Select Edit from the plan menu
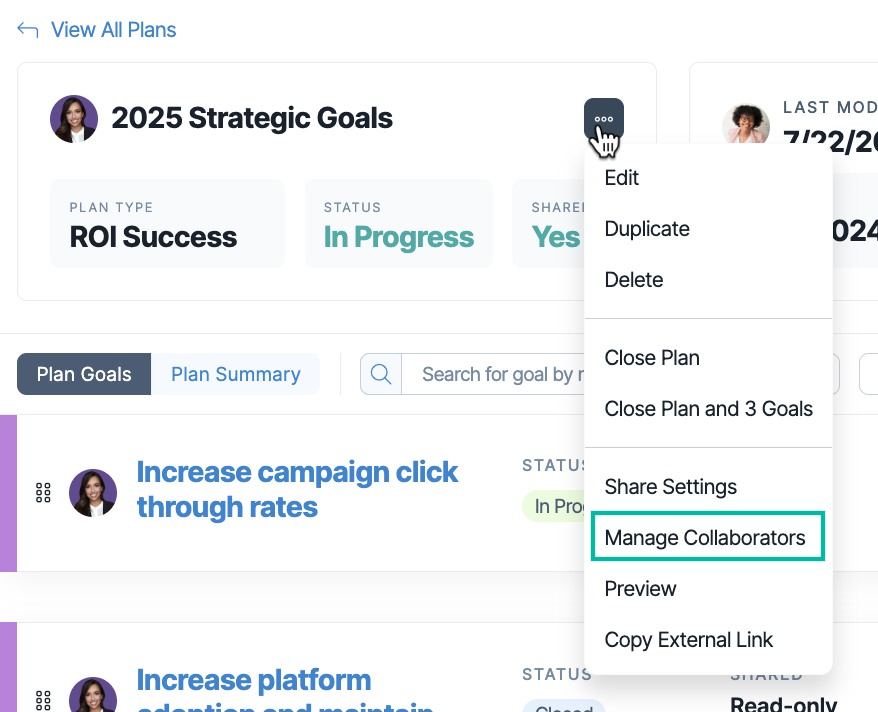878x712 pixels. [622, 178]
